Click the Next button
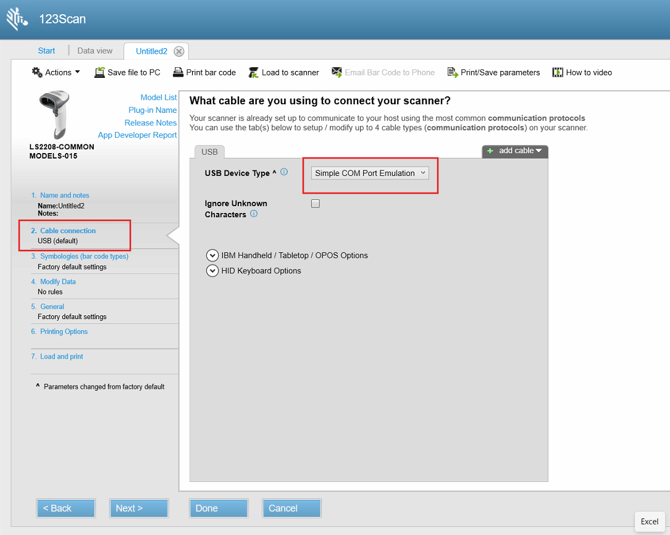 coord(138,508)
